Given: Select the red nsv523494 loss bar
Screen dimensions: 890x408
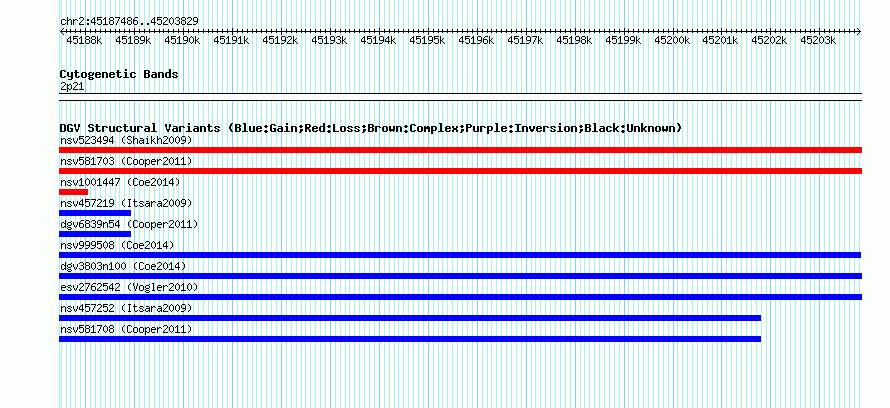Looking at the screenshot, I should pyautogui.click(x=460, y=150).
